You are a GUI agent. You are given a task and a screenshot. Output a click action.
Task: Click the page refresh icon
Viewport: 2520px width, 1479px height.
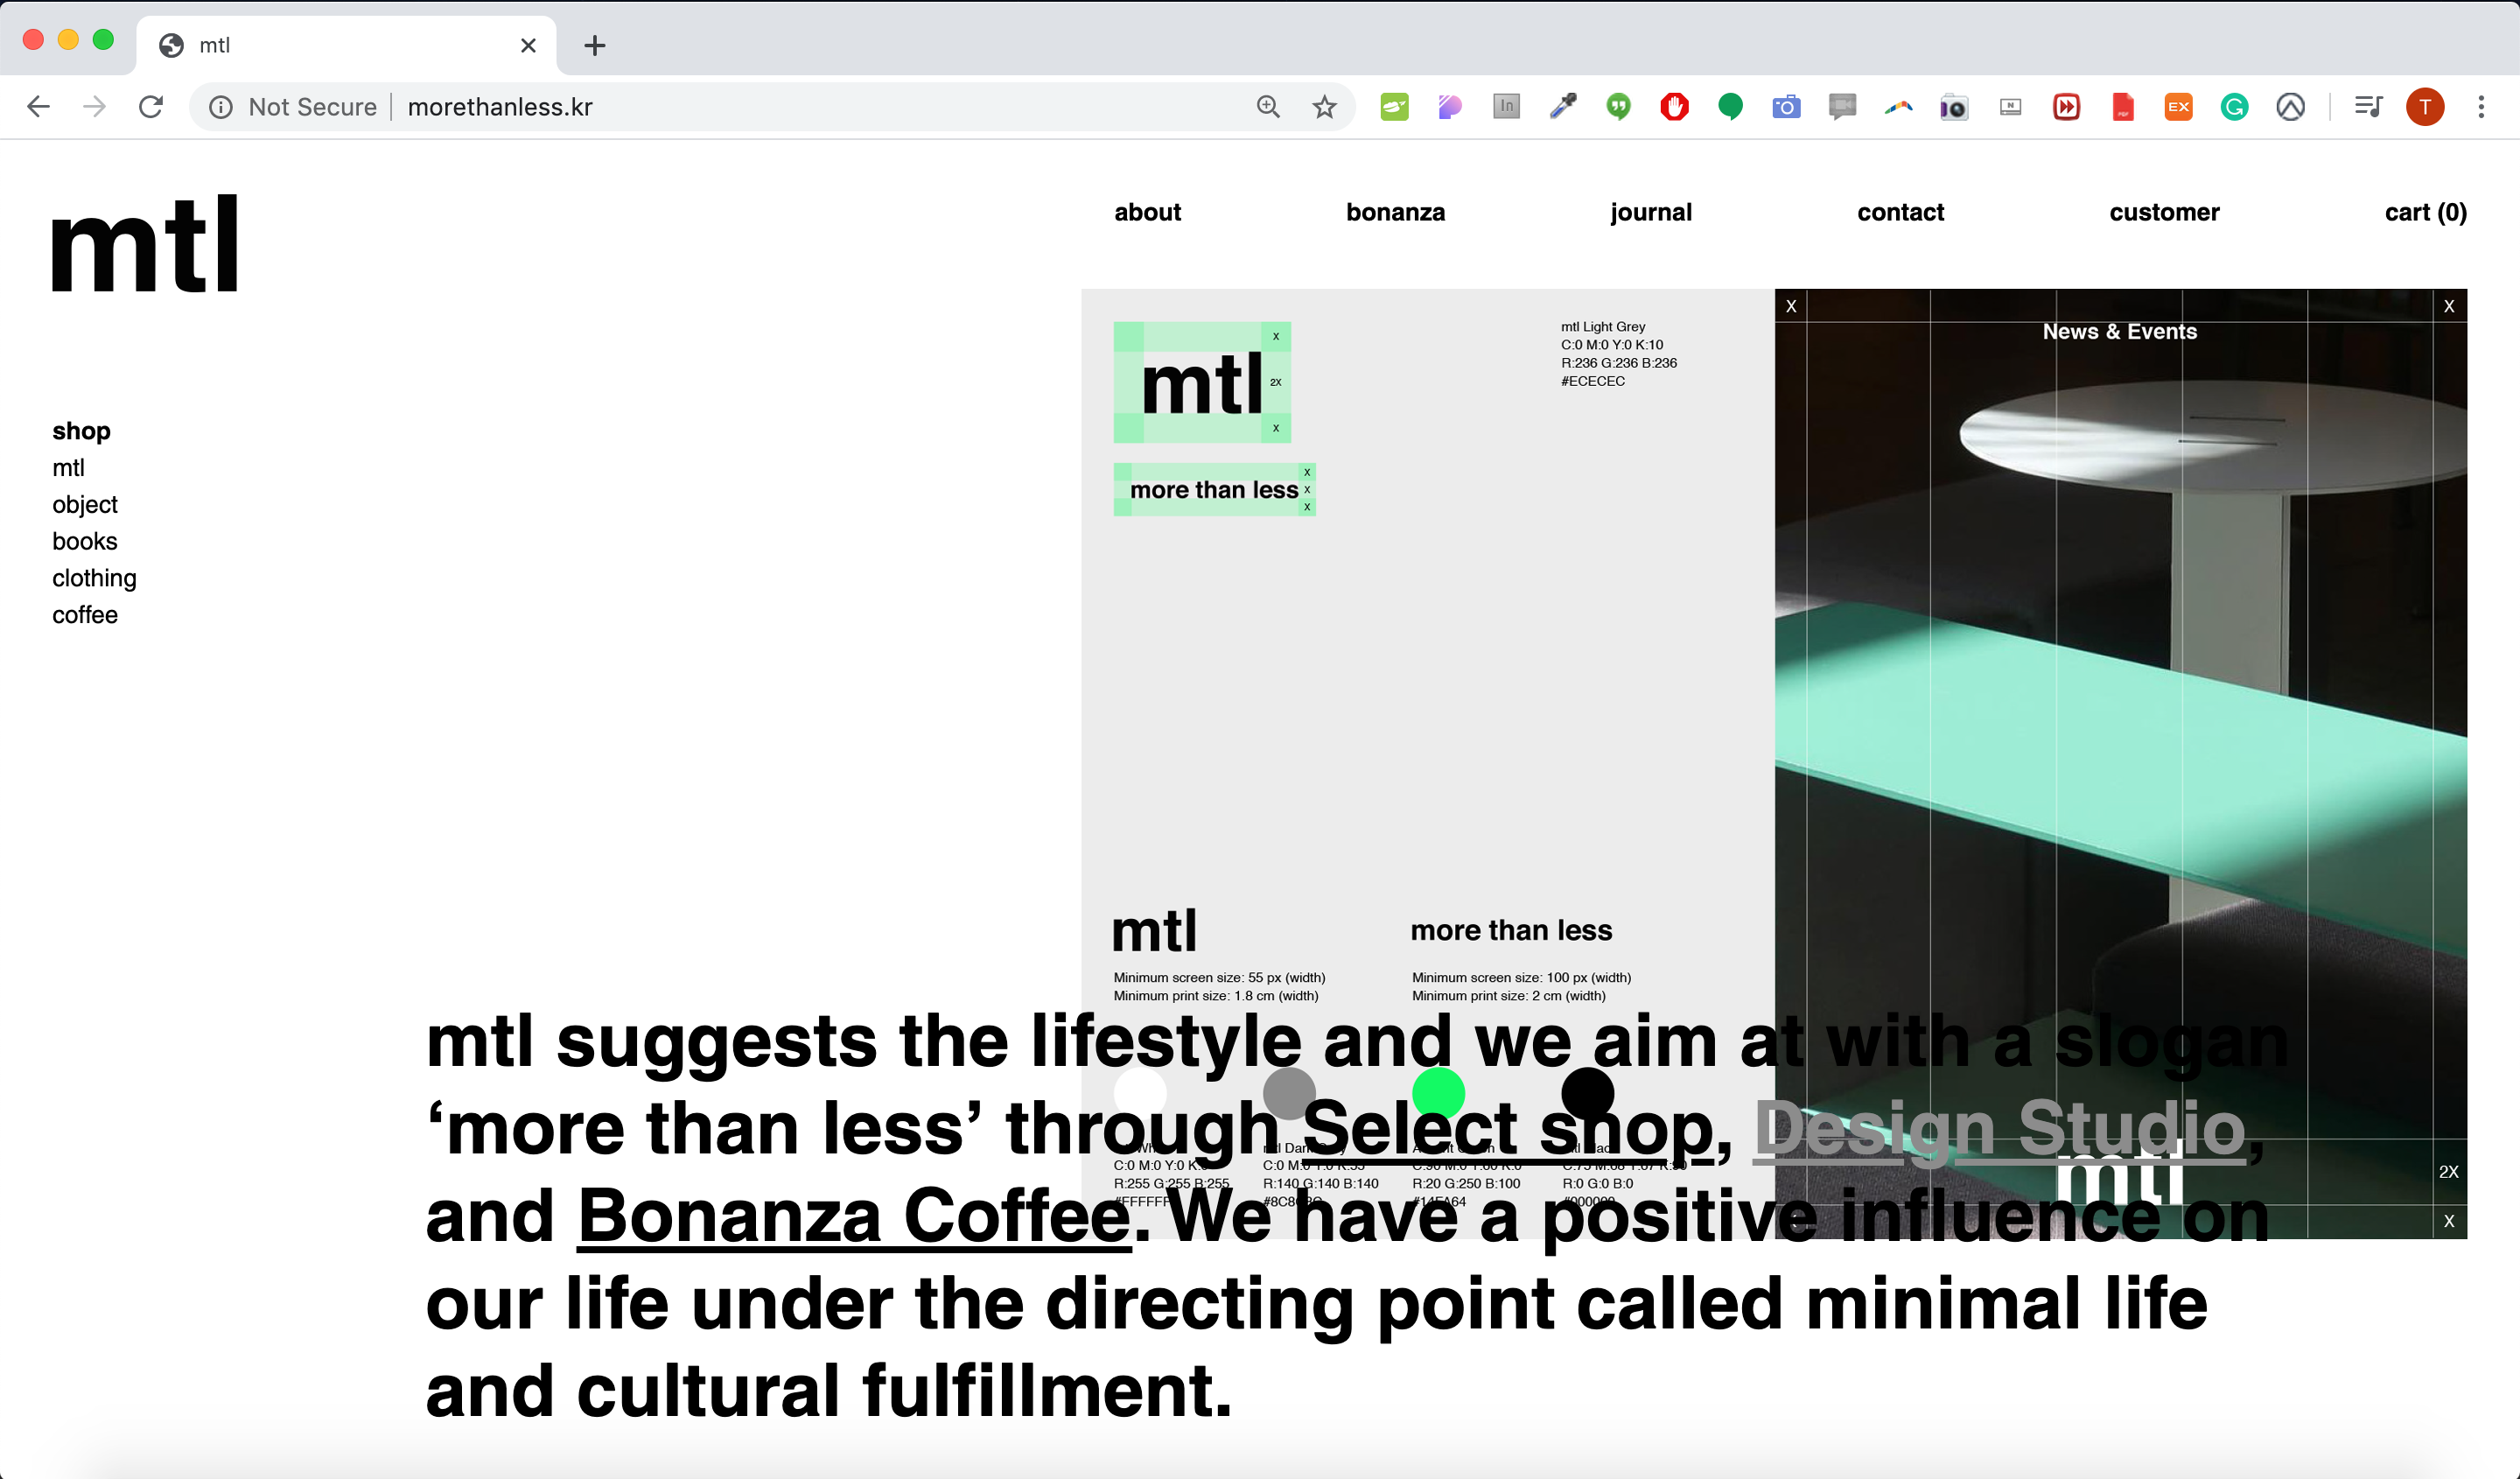click(x=153, y=106)
